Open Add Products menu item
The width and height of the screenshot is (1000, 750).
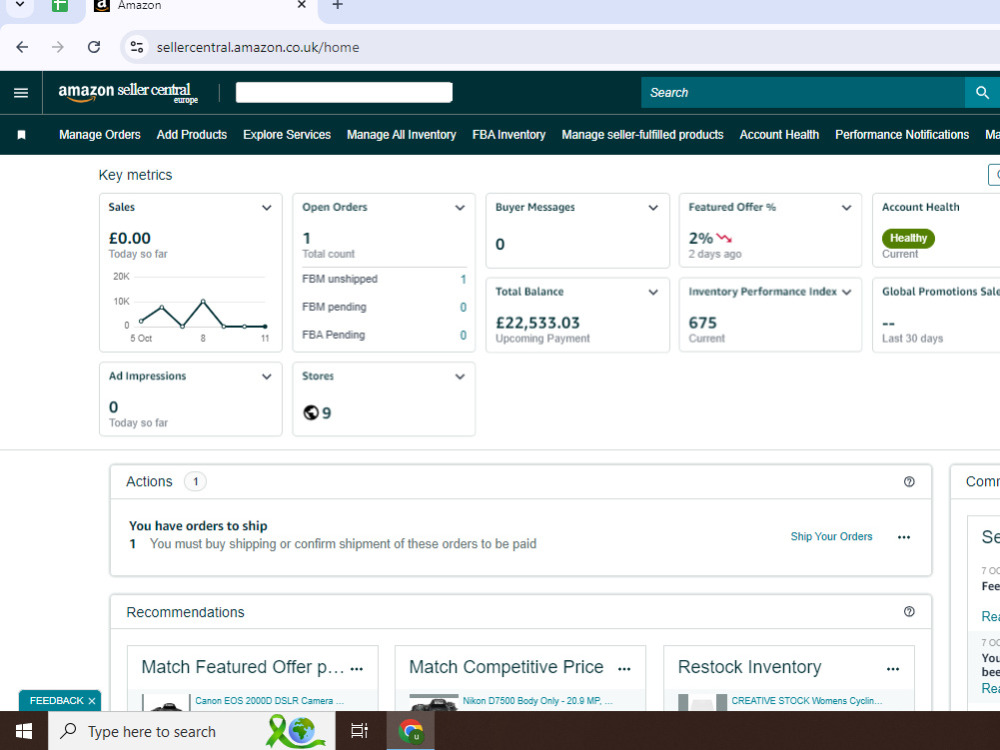tap(192, 135)
